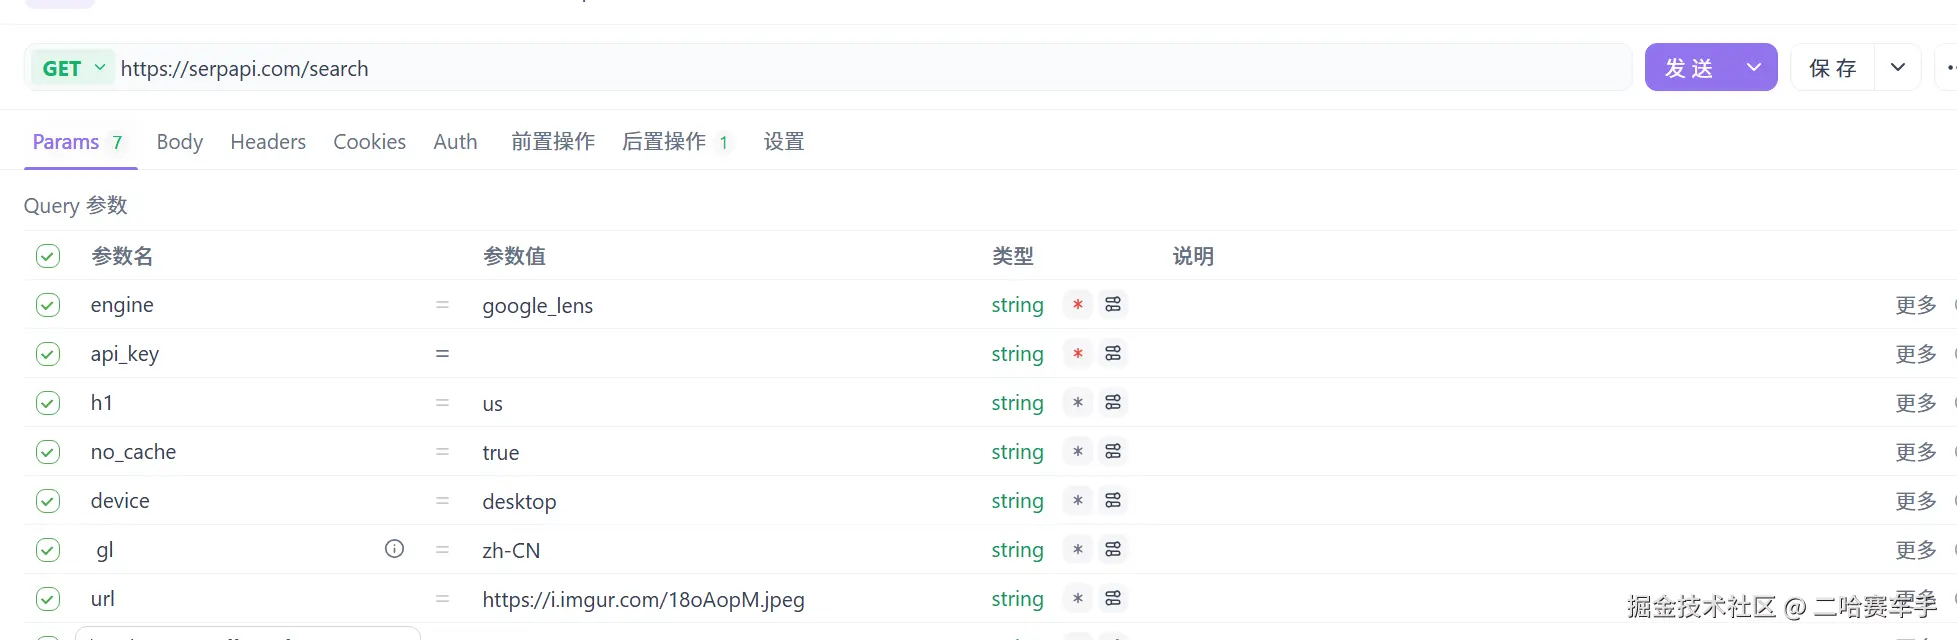
Task: Click the empty api_key value field
Action: 728,354
